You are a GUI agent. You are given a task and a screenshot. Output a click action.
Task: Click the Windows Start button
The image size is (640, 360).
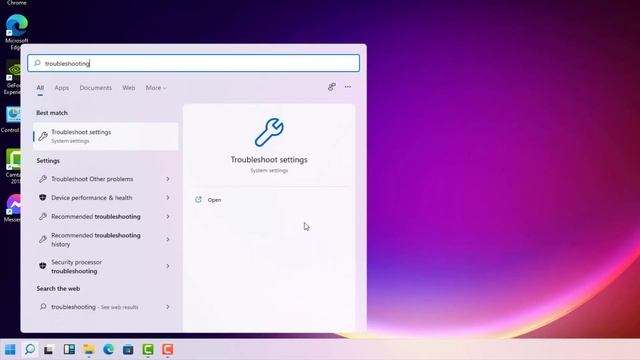pyautogui.click(x=10, y=349)
